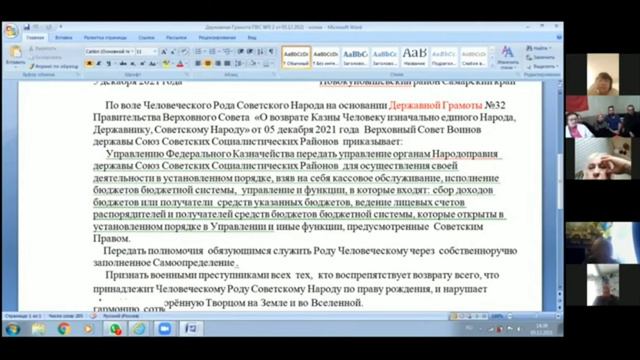Click the large Paste clipboard icon

[15, 53]
